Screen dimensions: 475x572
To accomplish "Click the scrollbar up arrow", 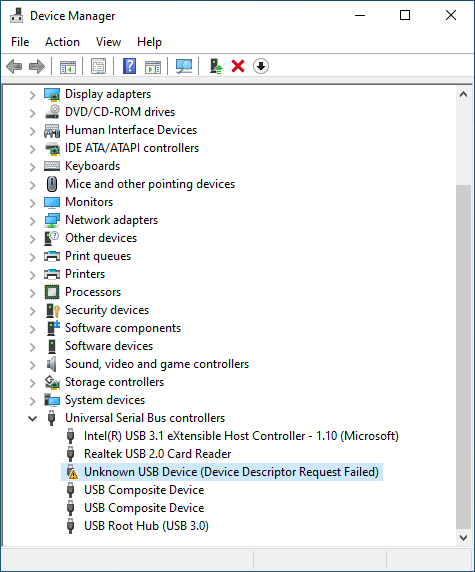I will (463, 94).
